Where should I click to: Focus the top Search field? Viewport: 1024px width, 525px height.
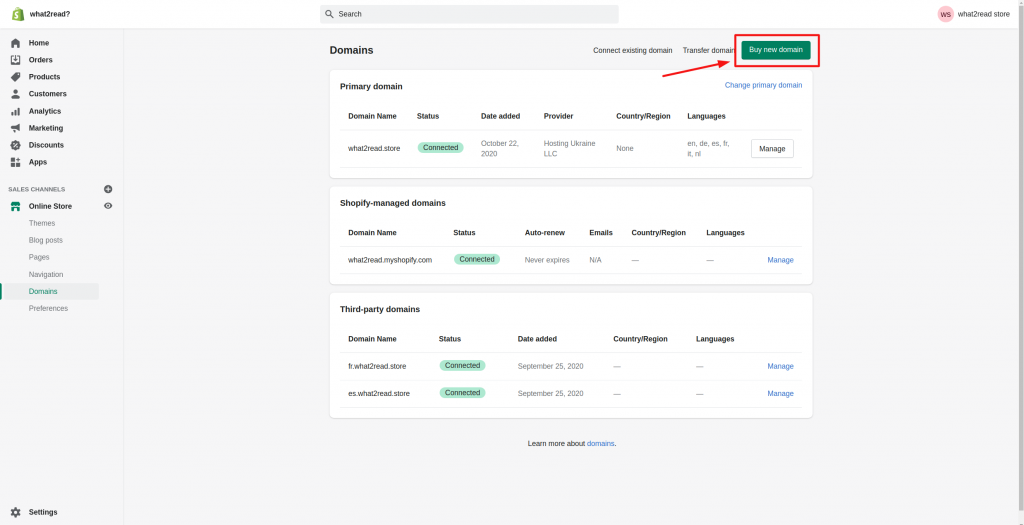(x=469, y=14)
